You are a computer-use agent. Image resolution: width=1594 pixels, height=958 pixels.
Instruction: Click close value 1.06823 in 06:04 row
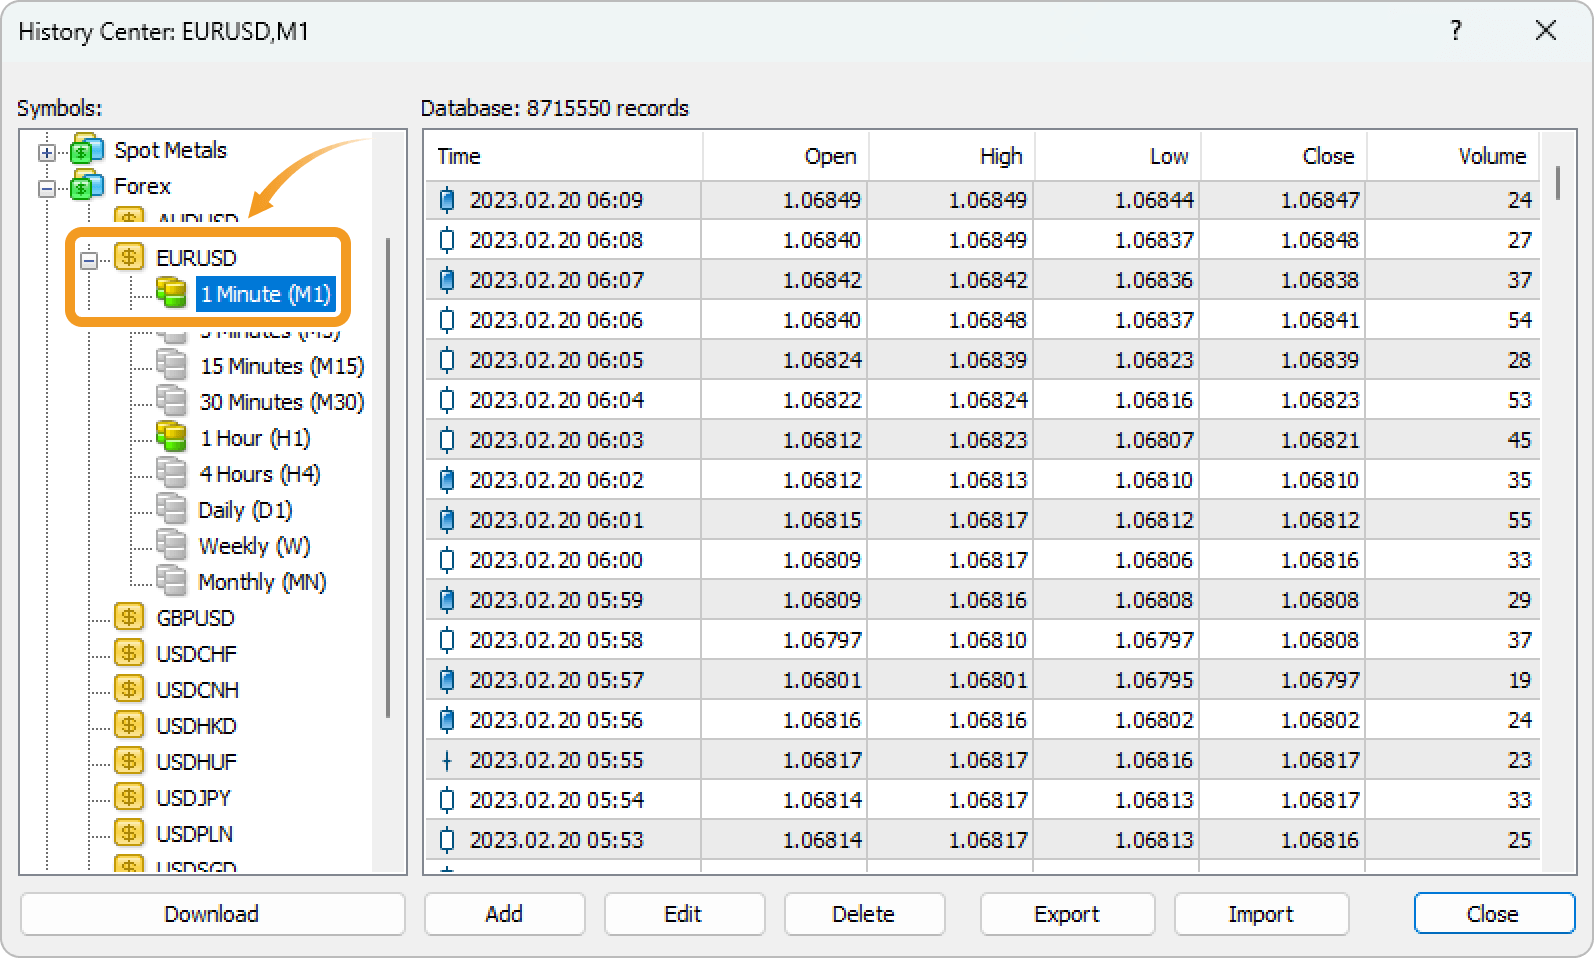(x=1320, y=400)
